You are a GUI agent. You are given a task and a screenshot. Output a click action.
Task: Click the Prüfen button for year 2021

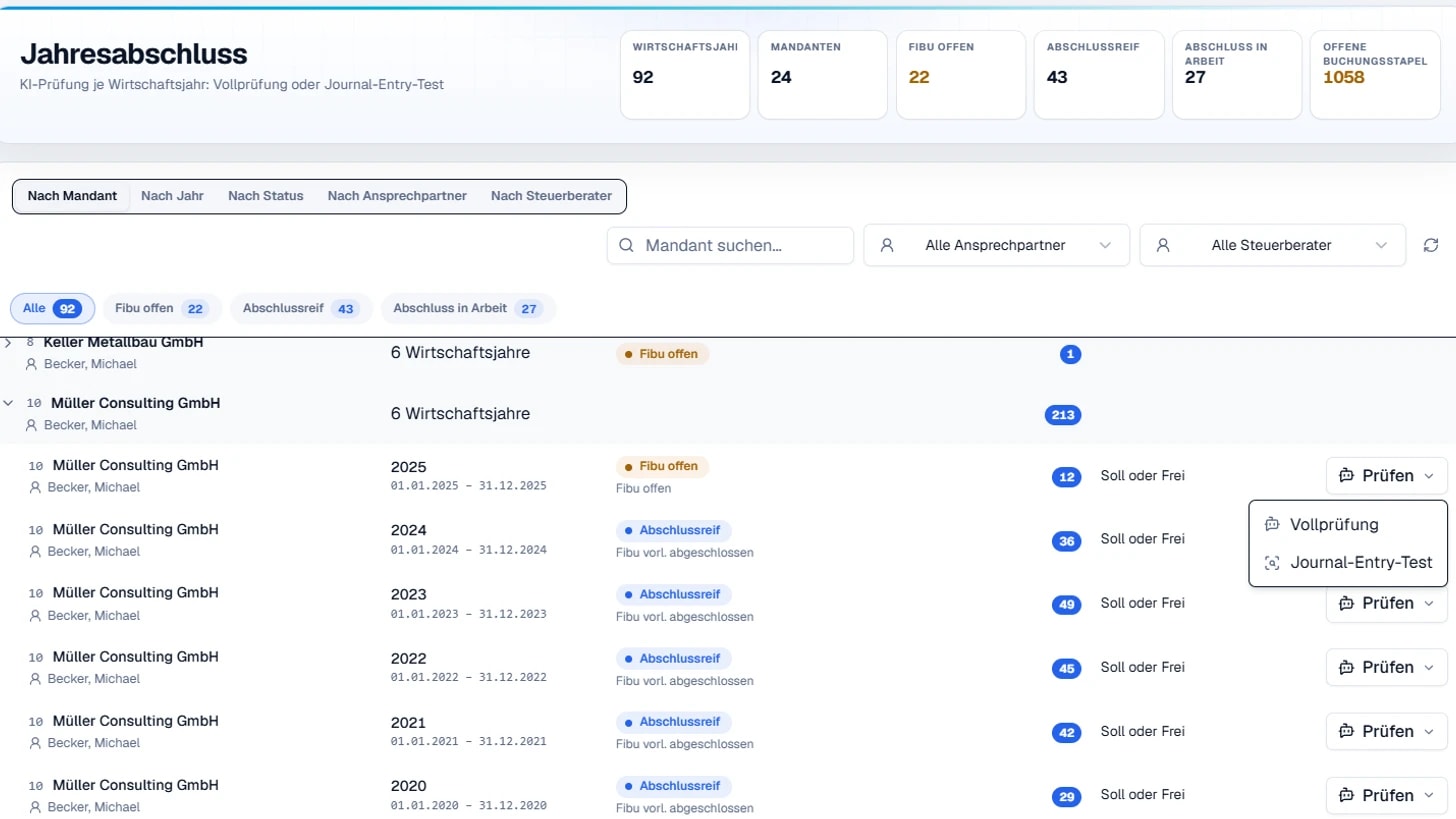[x=1387, y=731]
